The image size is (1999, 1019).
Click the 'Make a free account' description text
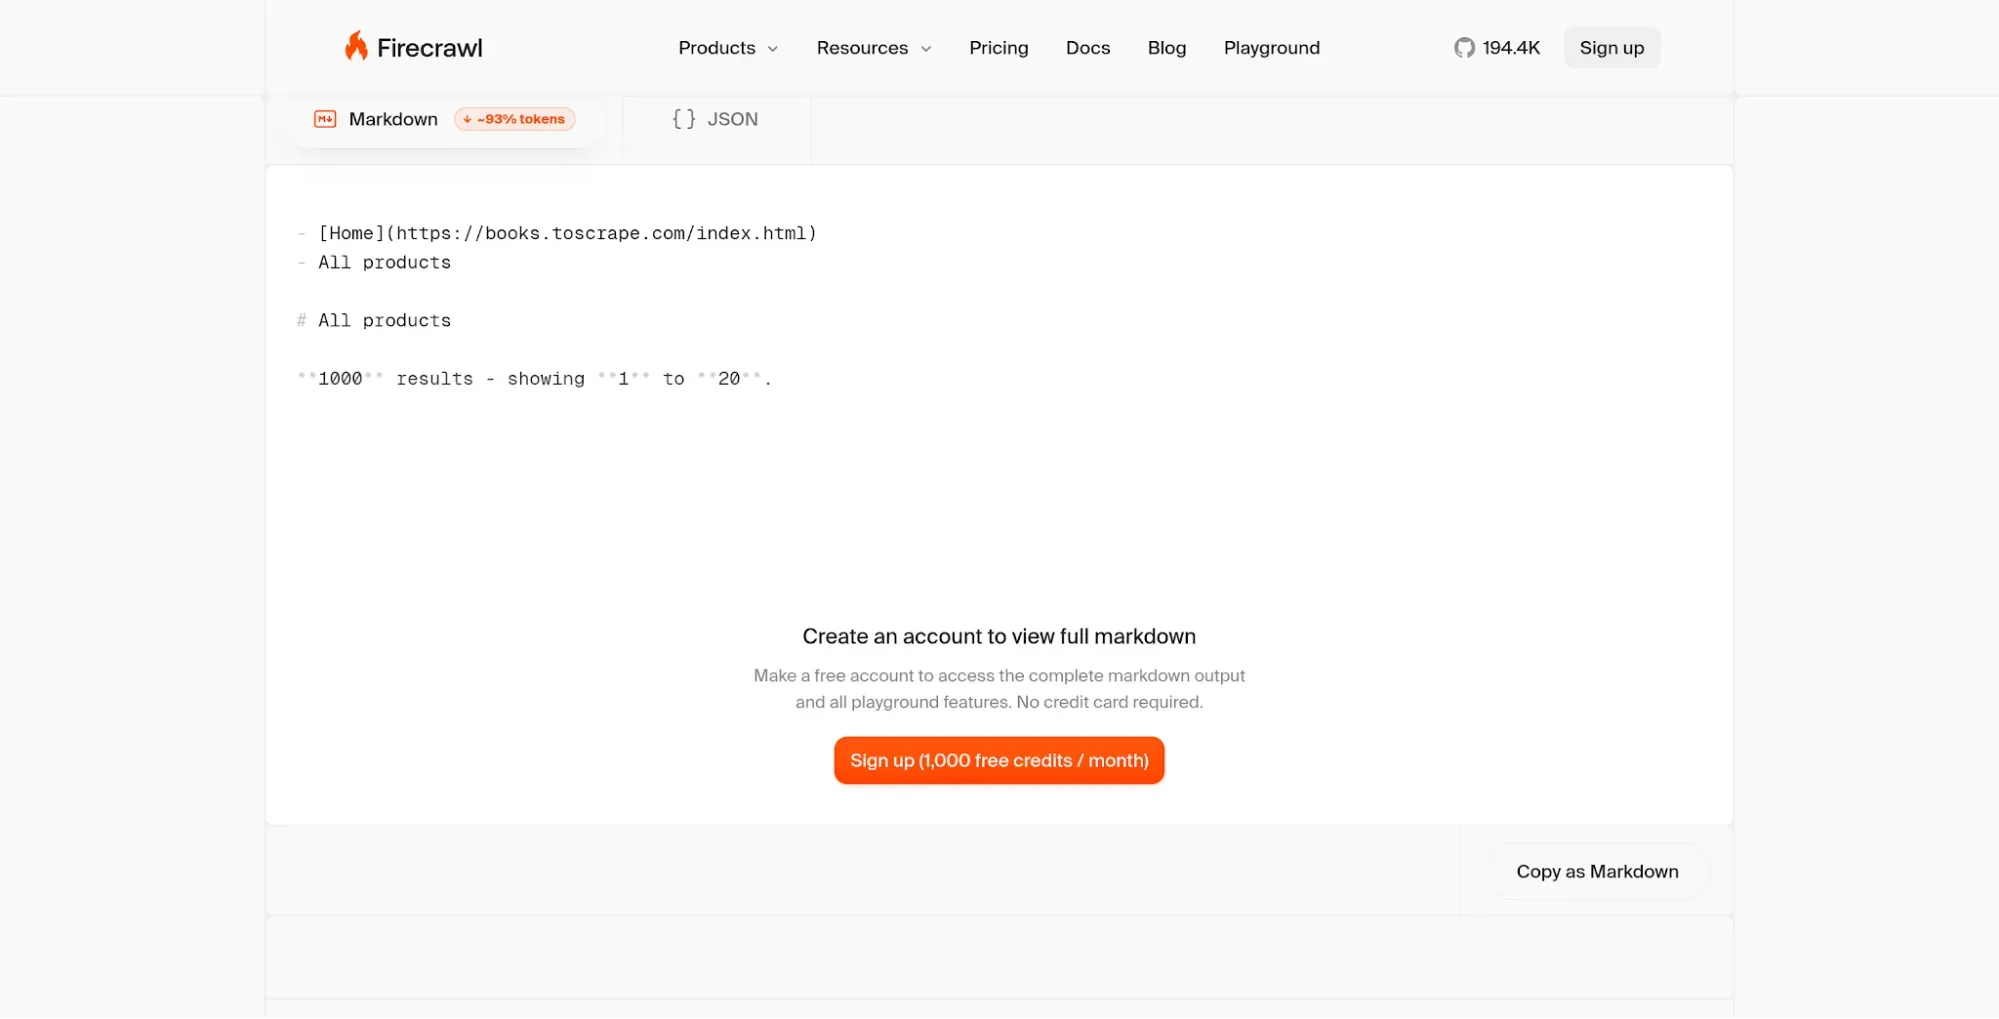pyautogui.click(x=998, y=688)
